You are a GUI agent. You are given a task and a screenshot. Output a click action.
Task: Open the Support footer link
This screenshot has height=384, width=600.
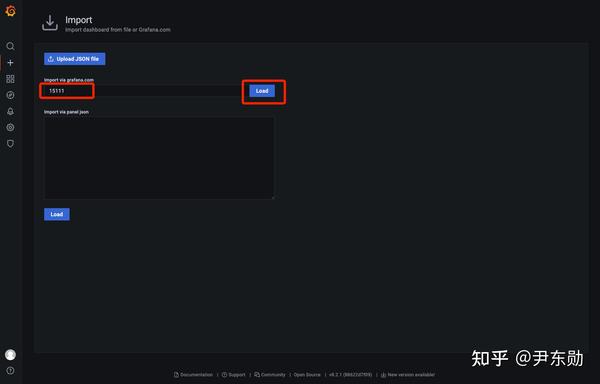233,375
